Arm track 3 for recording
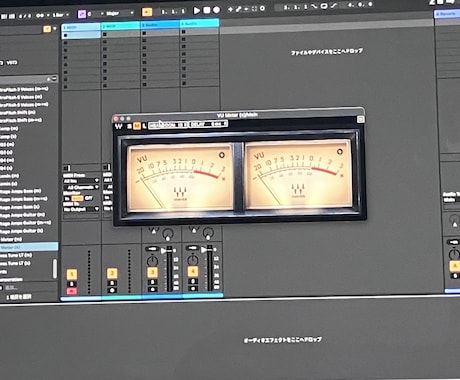The image size is (460, 380). click(x=152, y=289)
